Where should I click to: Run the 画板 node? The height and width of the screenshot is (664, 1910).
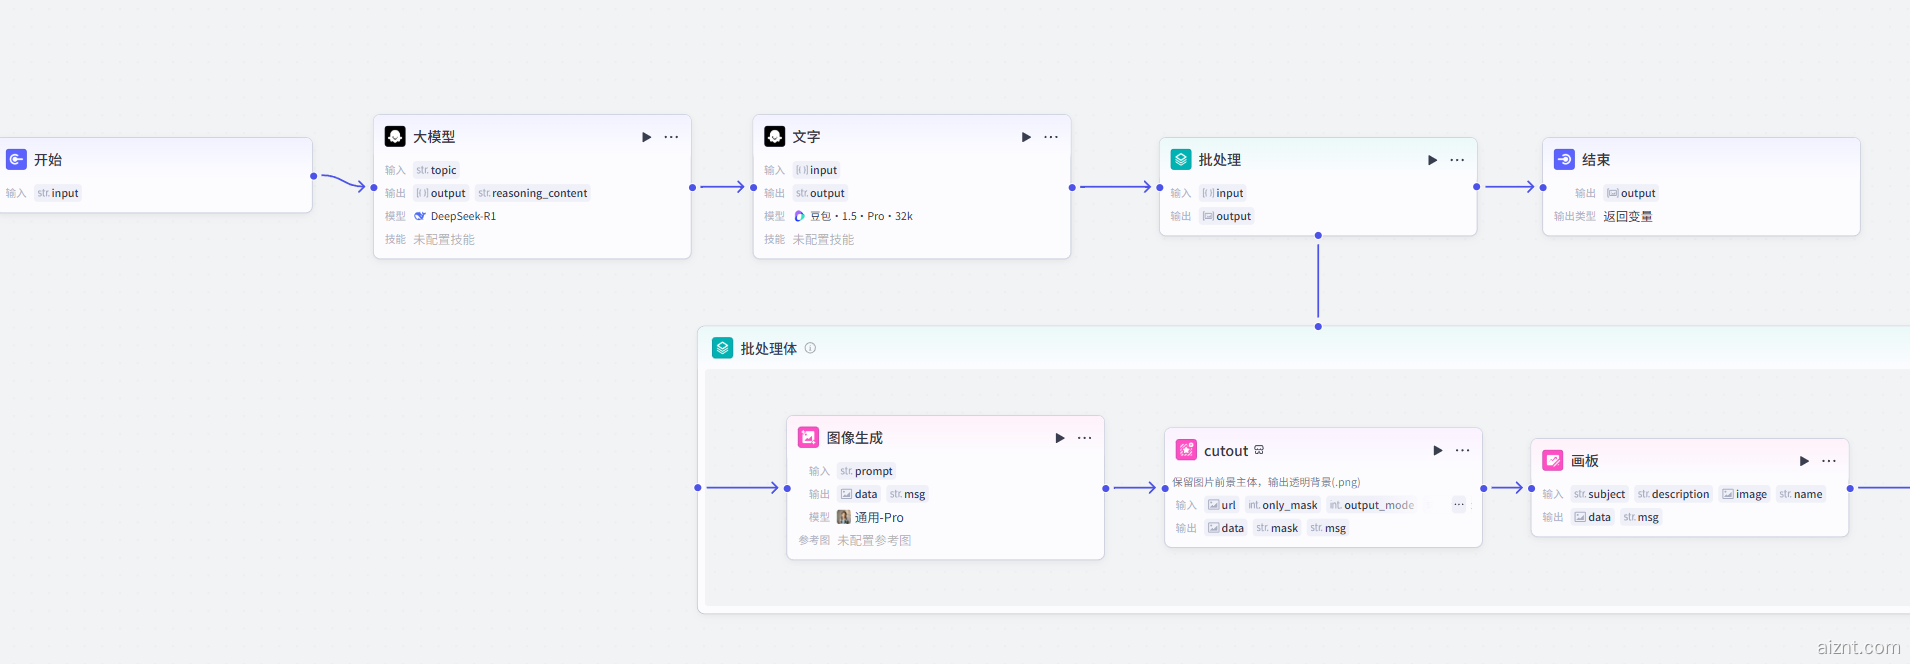coord(1804,461)
